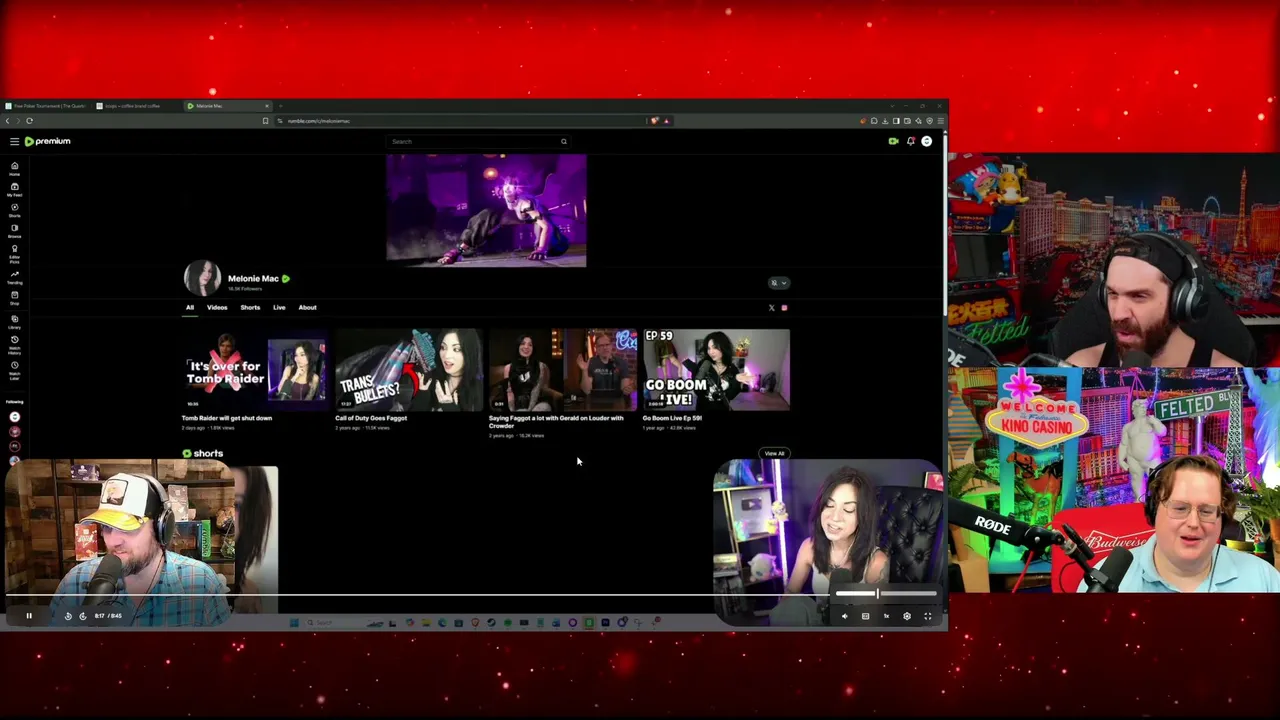Open "Tomb Raider will get shut down" title
1280x720 pixels.
(x=227, y=418)
